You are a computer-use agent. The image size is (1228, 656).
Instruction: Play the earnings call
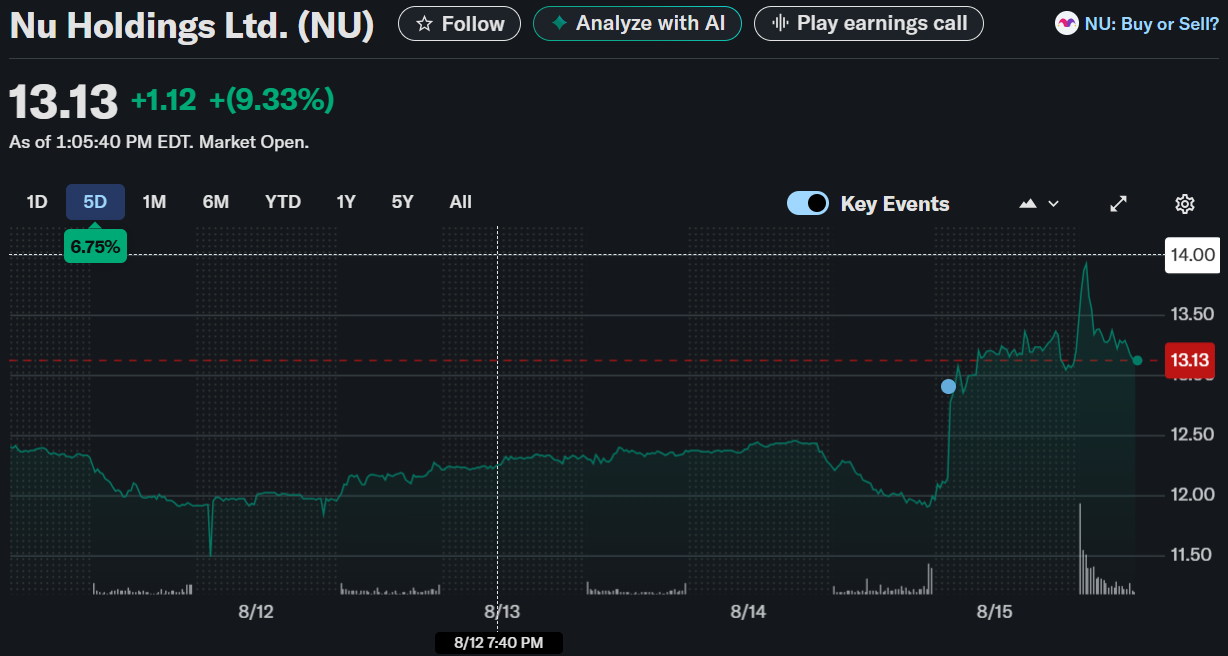(x=868, y=23)
